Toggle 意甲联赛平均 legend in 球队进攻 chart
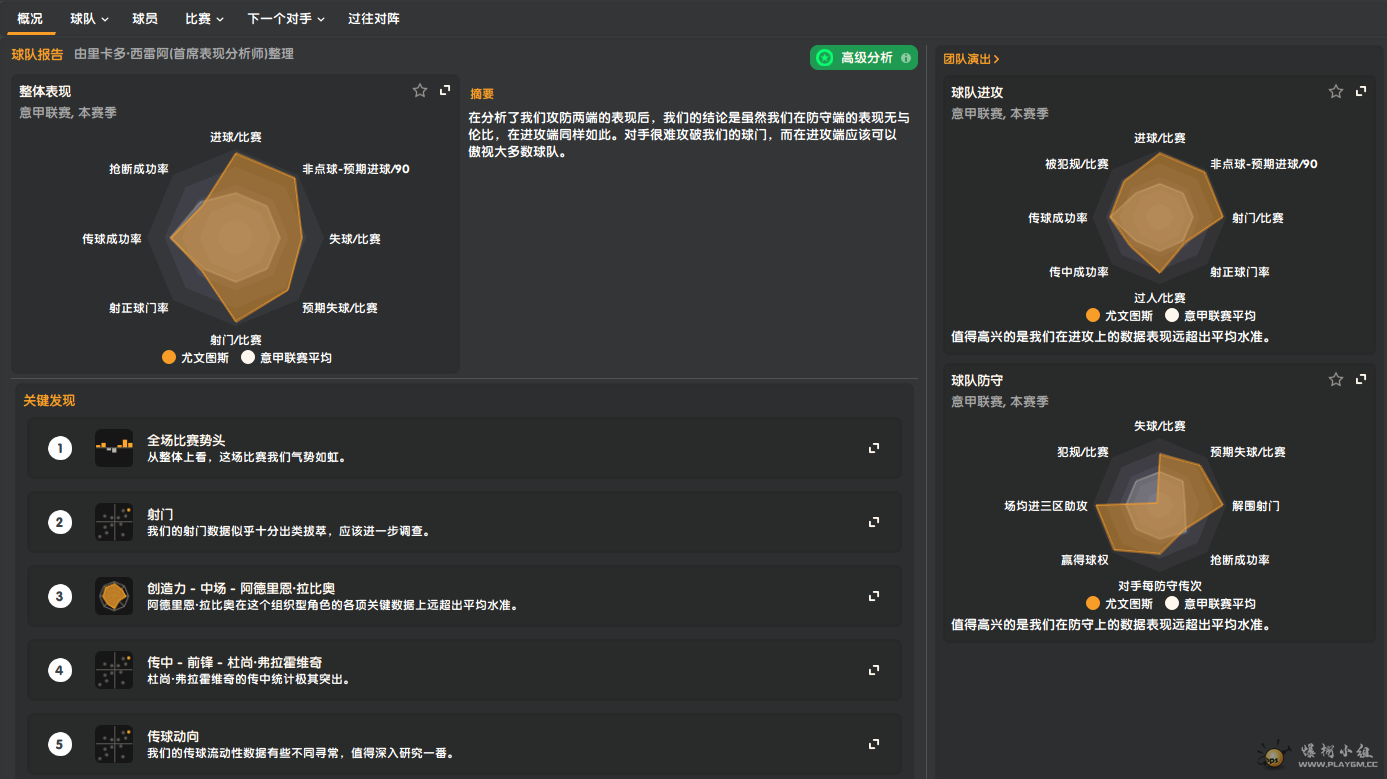The width and height of the screenshot is (1387, 779). [1211, 315]
